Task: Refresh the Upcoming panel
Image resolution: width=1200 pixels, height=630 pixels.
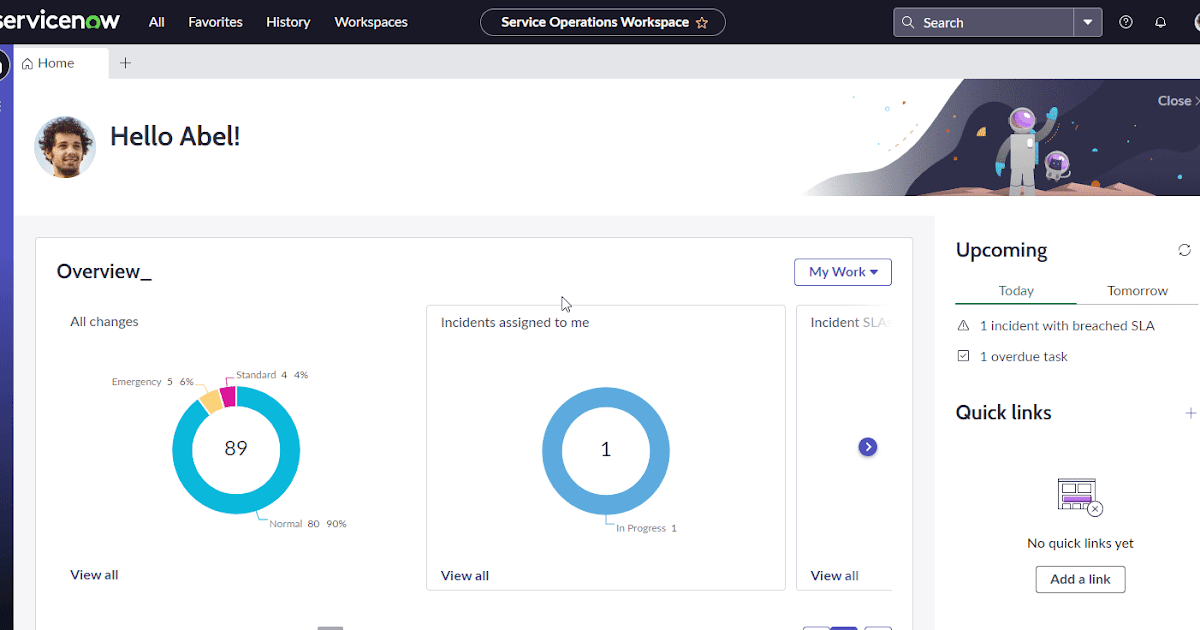Action: pyautogui.click(x=1184, y=250)
